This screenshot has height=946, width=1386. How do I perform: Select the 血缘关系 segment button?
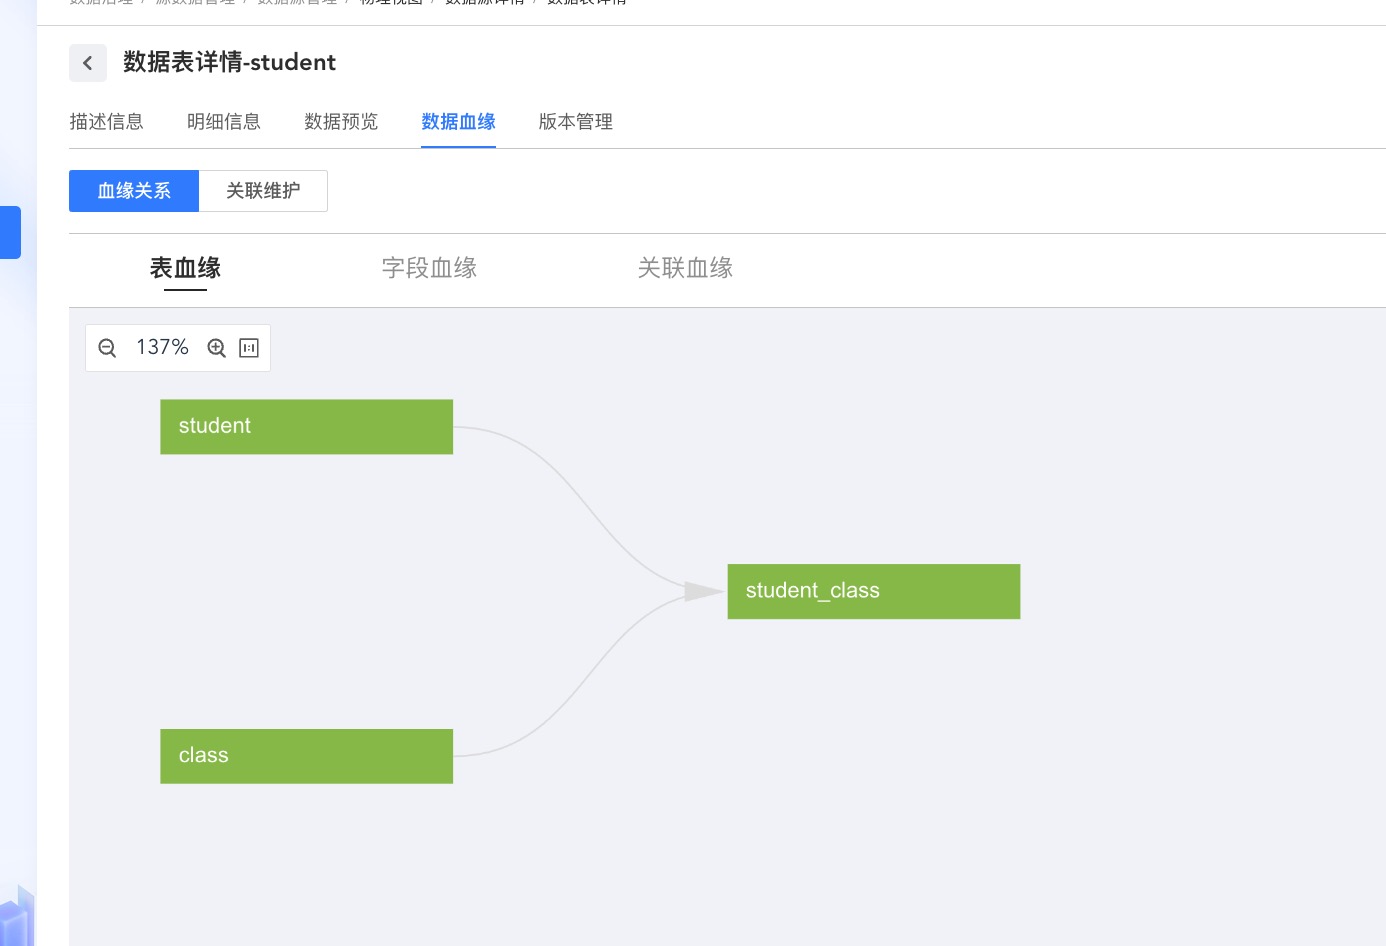[134, 191]
